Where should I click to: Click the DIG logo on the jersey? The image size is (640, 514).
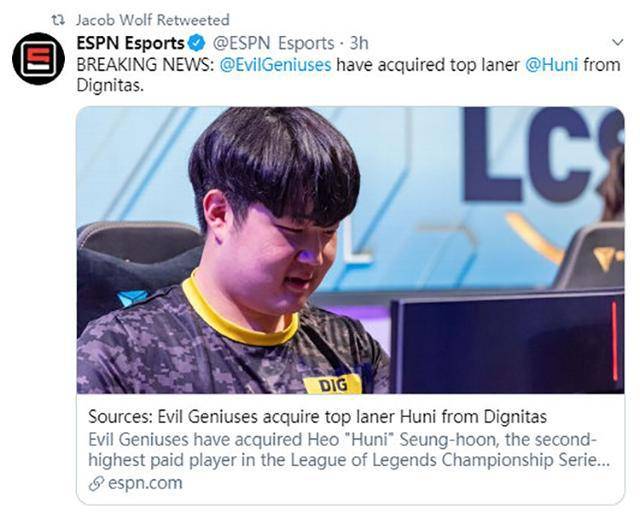click(332, 384)
